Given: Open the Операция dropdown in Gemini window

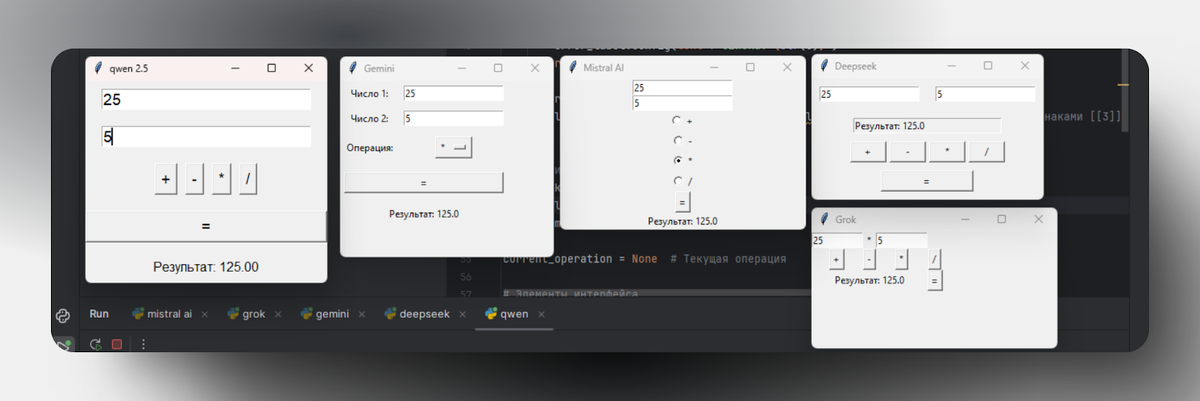Looking at the screenshot, I should coord(453,147).
